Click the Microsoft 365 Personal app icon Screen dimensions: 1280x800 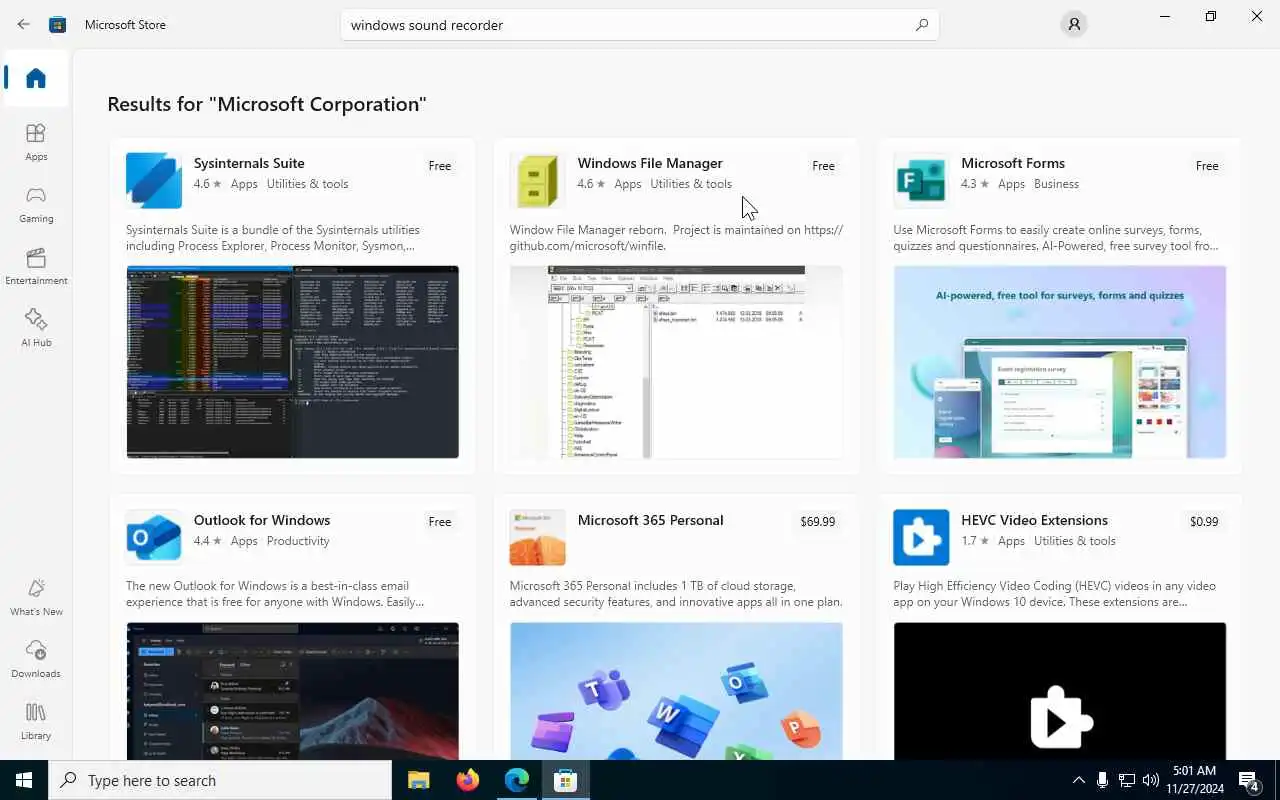click(538, 537)
